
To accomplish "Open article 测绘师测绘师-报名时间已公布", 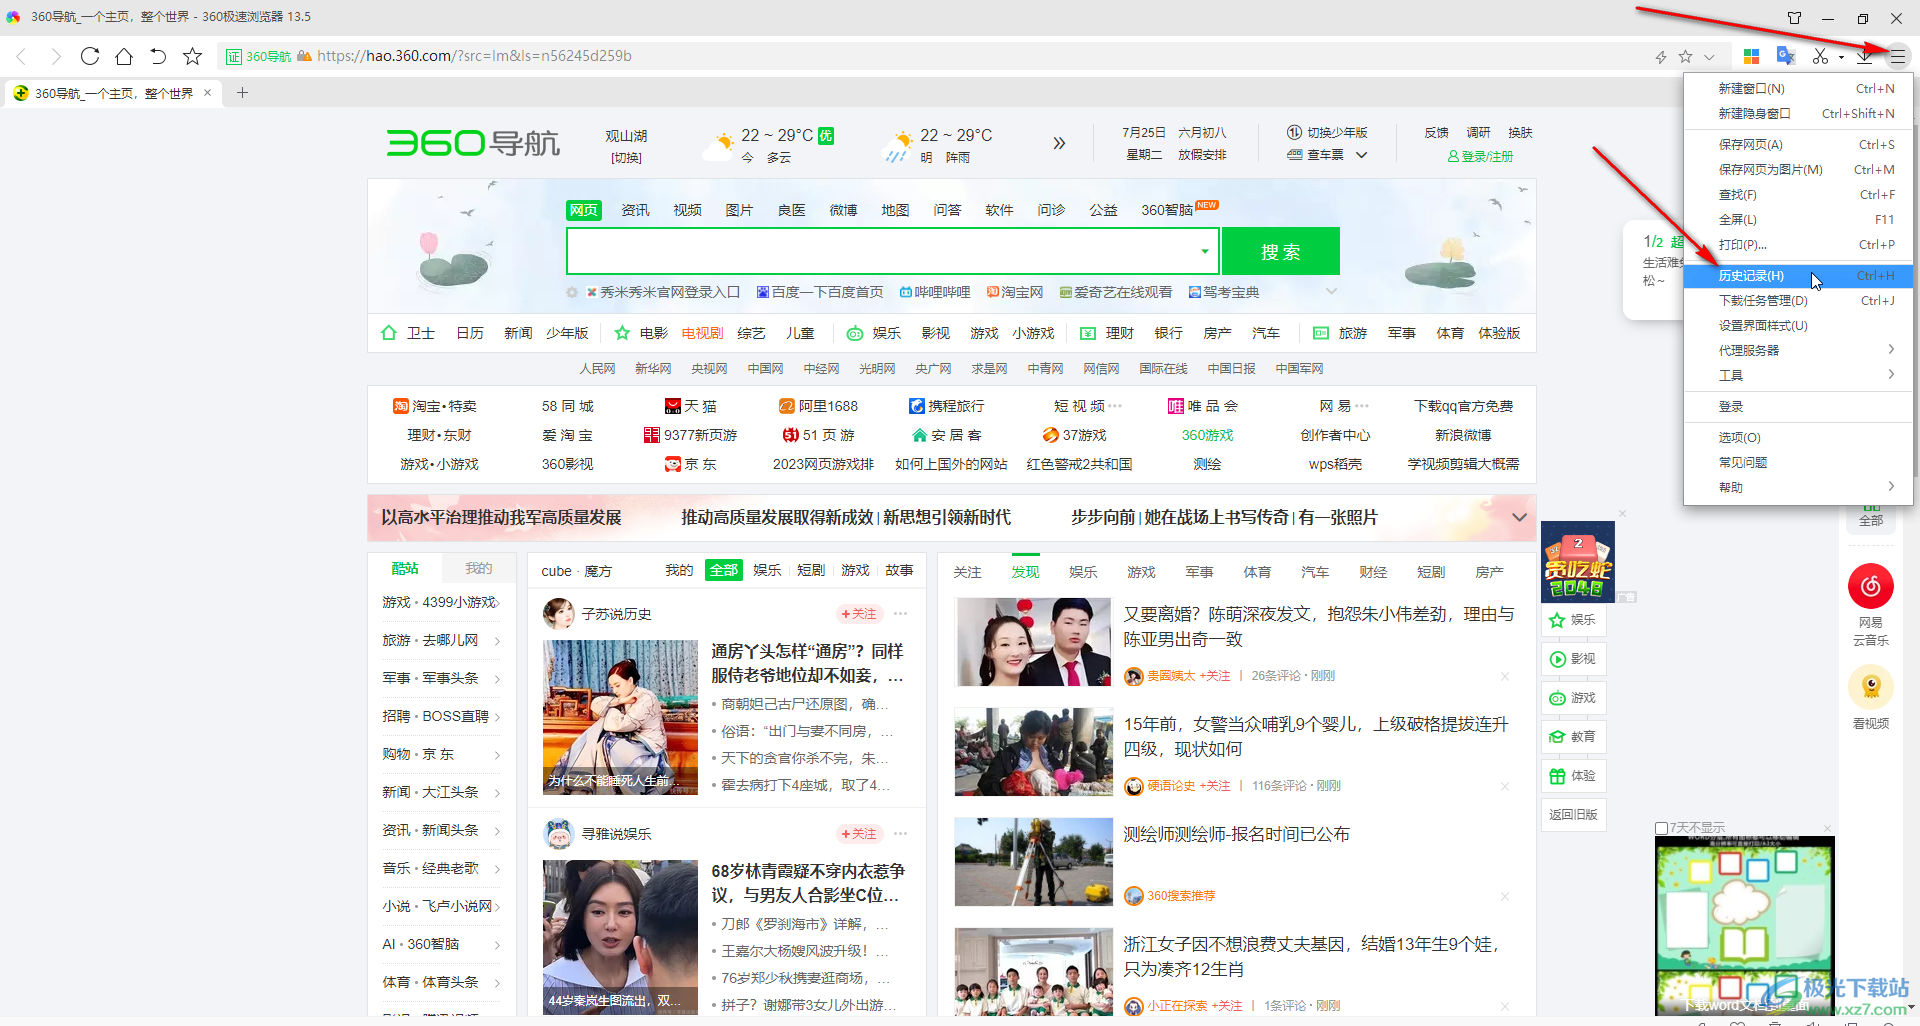I will [x=1236, y=834].
